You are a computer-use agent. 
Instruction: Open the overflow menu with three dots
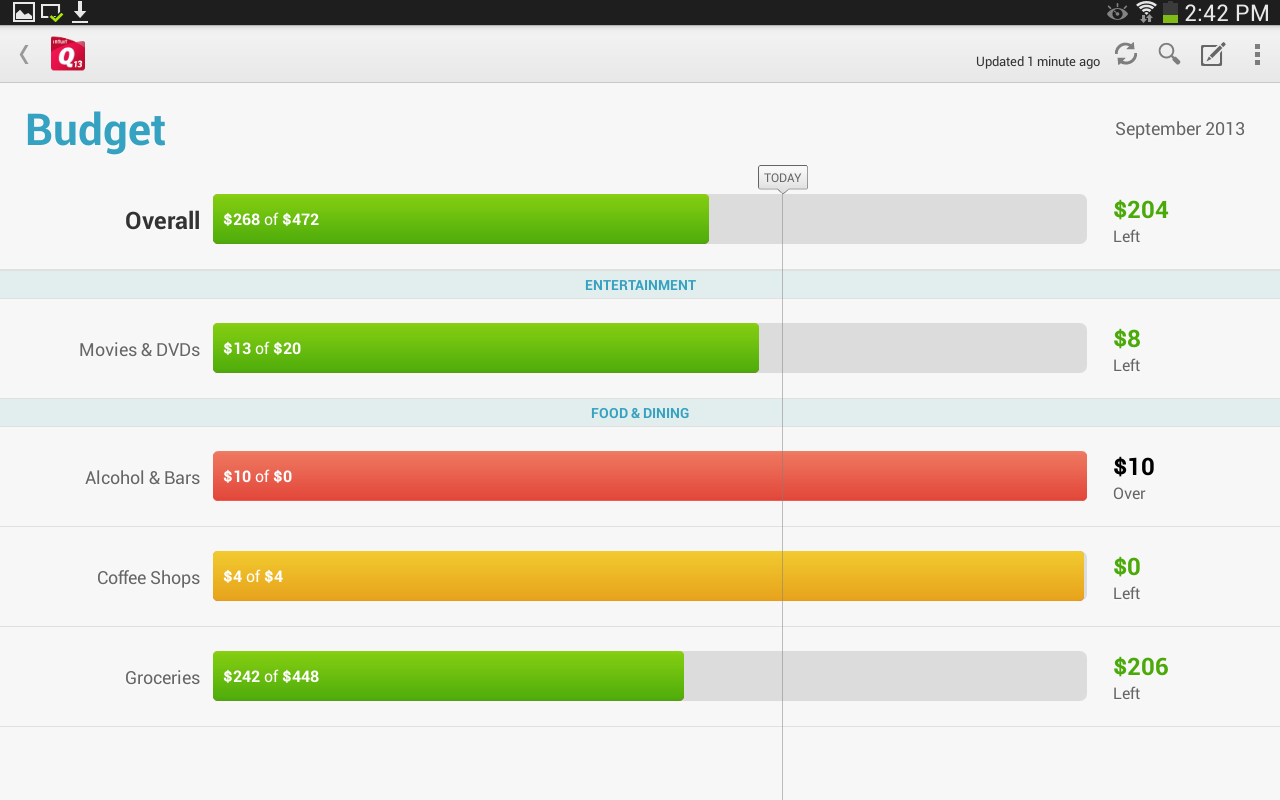tap(1257, 54)
